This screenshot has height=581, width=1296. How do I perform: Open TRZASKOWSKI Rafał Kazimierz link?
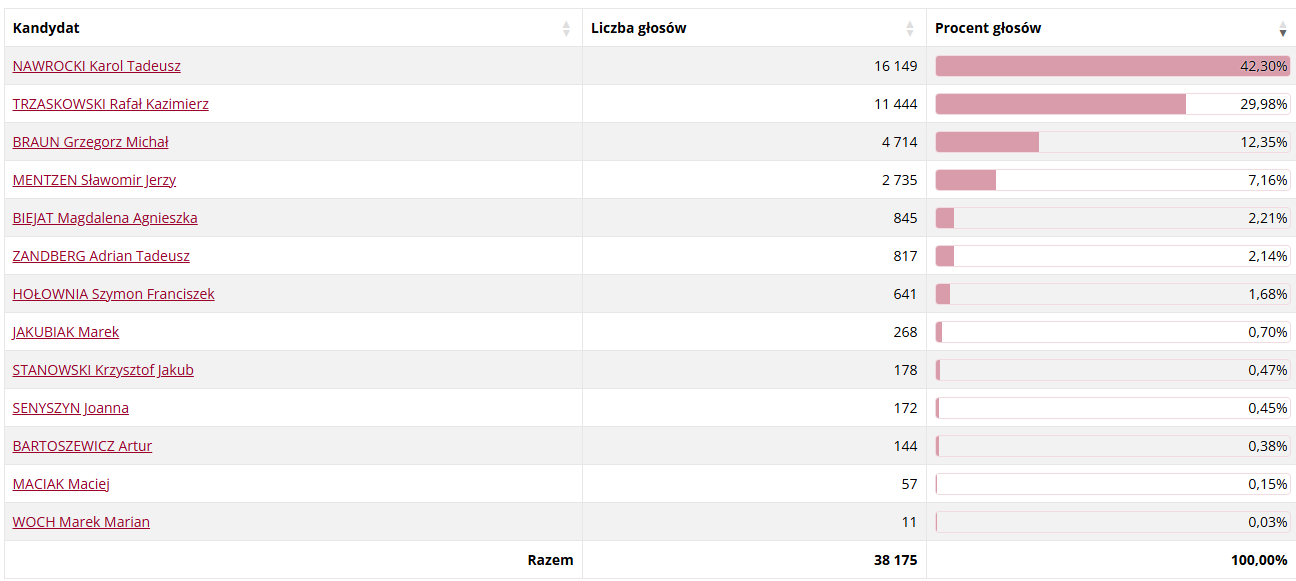tap(111, 104)
